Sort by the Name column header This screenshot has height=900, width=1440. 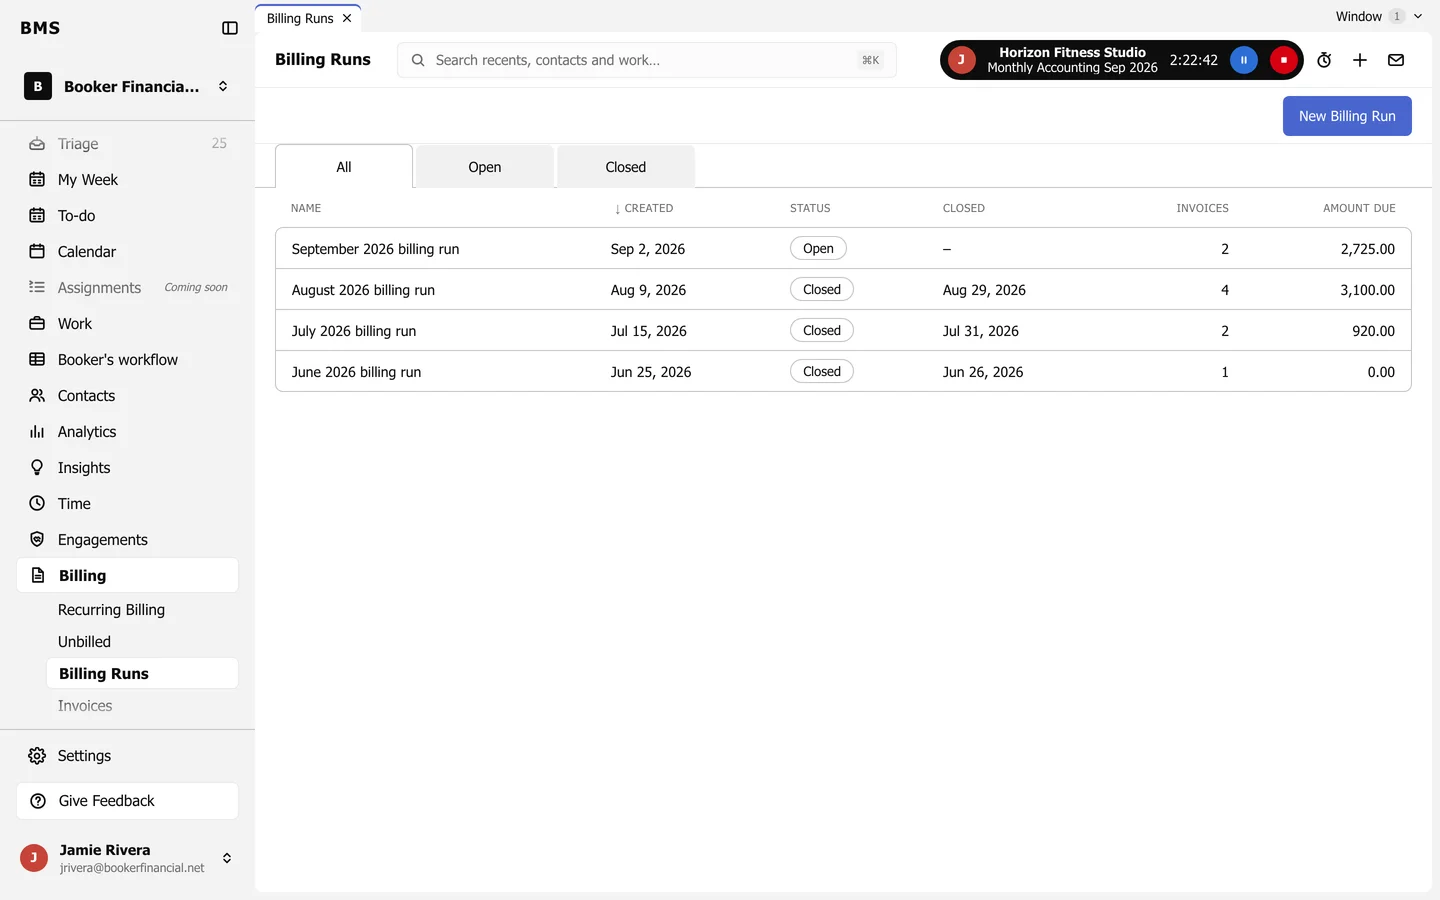[x=306, y=208]
